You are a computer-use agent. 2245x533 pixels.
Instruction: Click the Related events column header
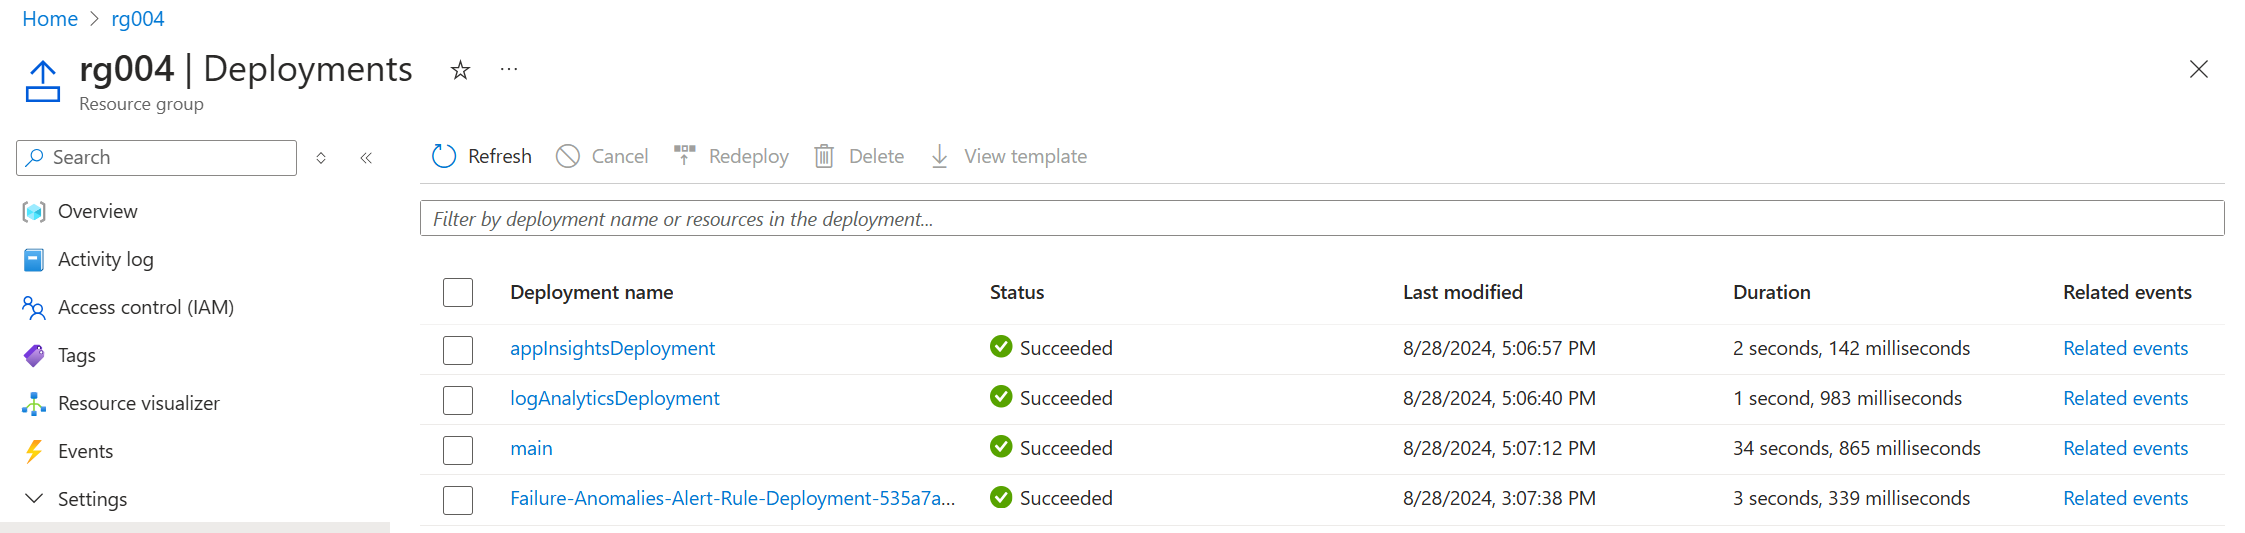[x=2127, y=292]
